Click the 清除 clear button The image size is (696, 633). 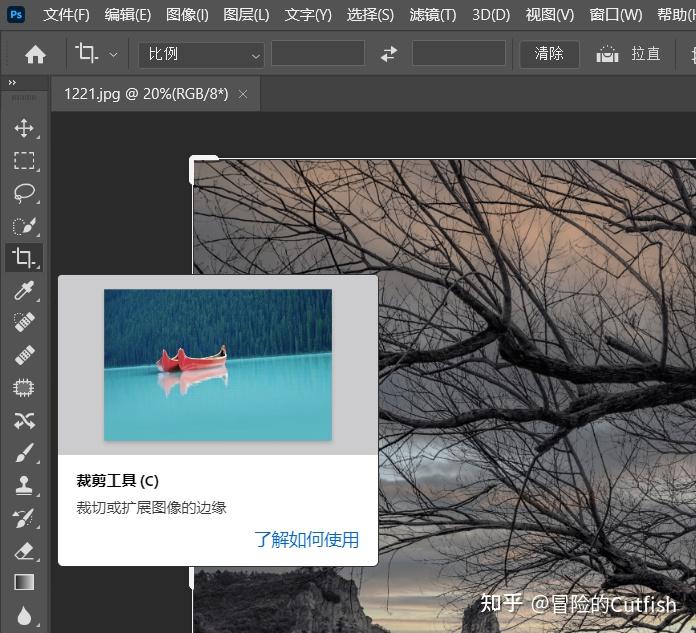(549, 54)
